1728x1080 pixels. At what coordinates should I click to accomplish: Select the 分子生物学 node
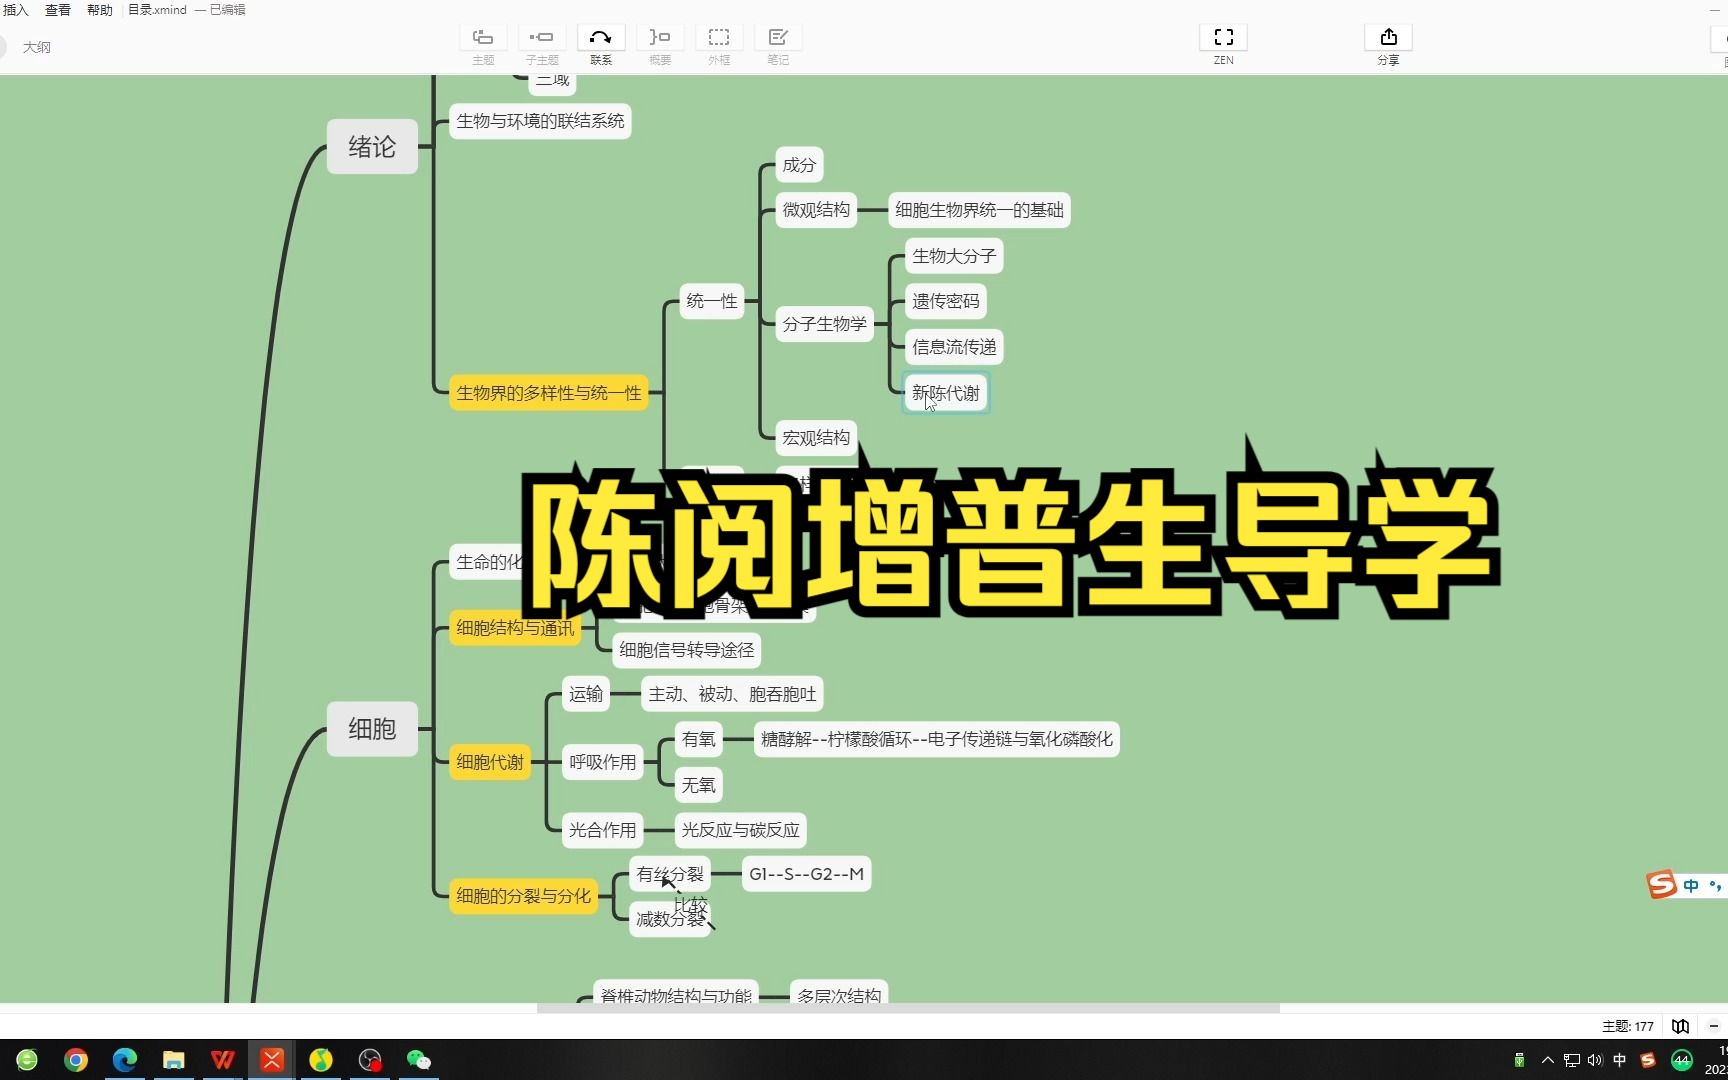(x=825, y=324)
